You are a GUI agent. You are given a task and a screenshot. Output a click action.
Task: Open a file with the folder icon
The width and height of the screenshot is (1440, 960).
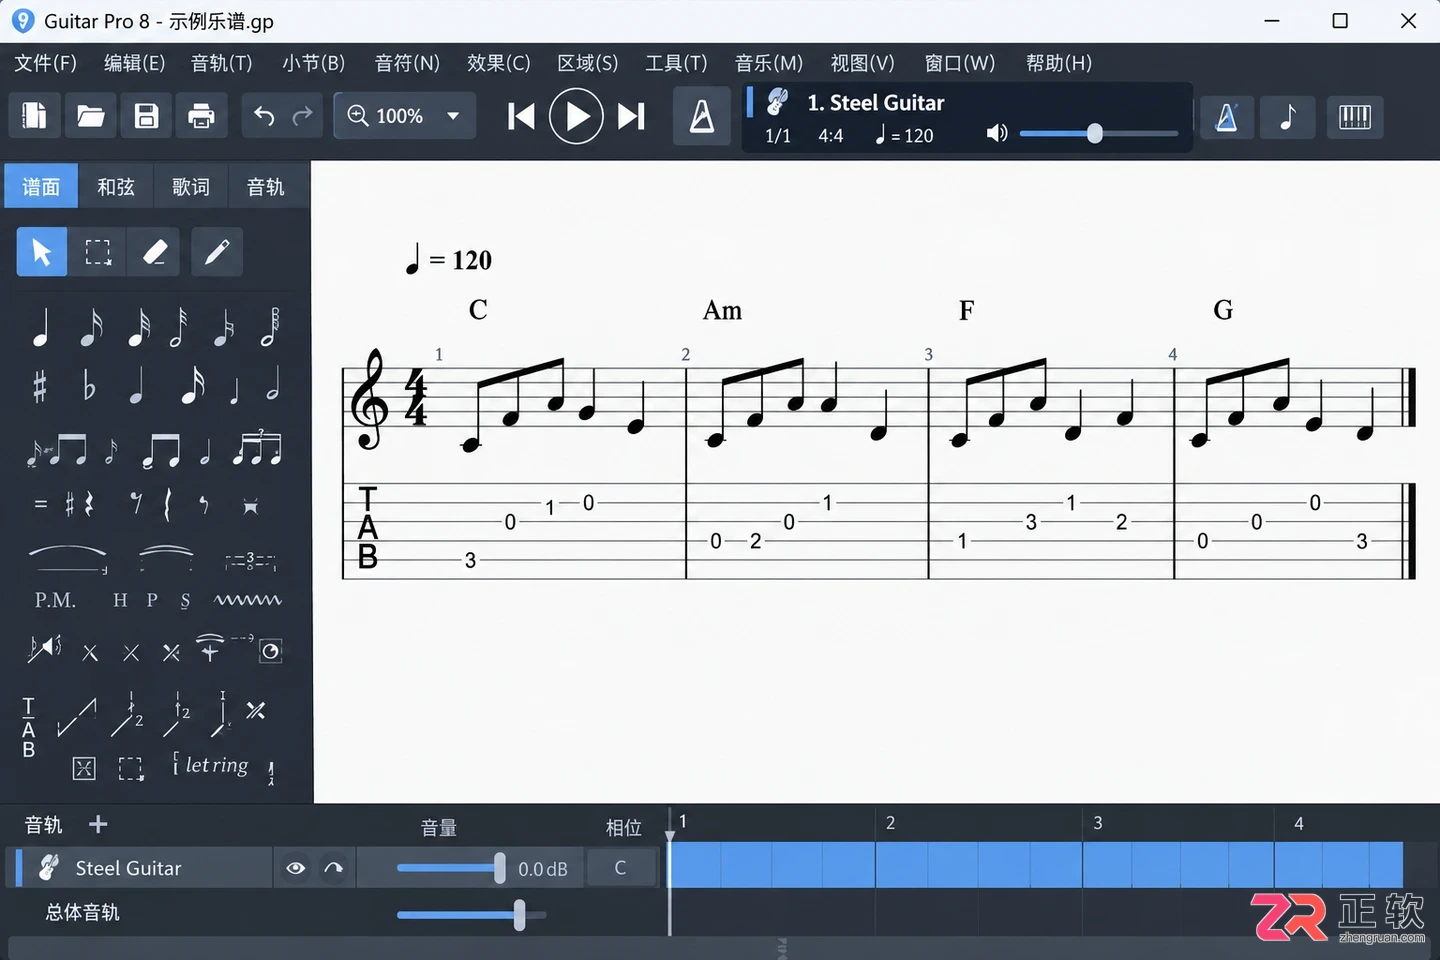[91, 117]
